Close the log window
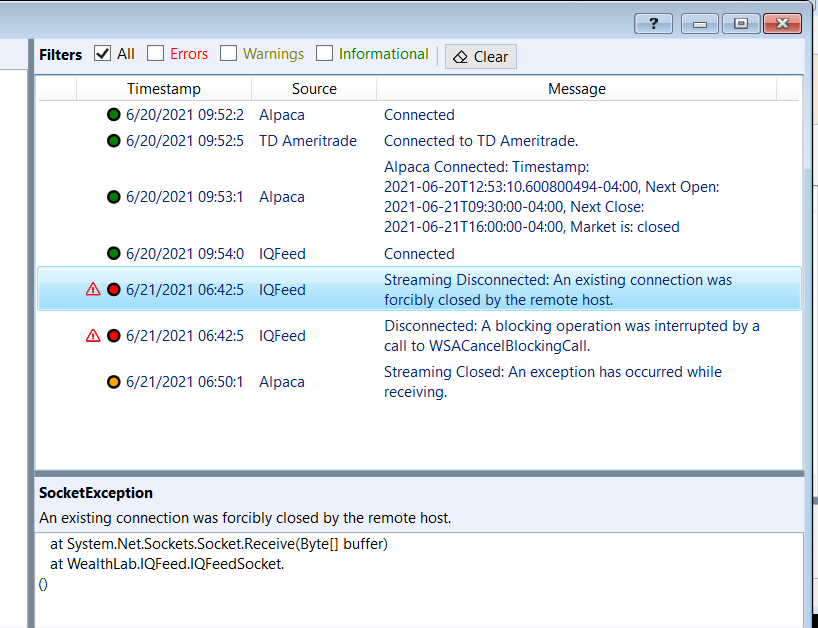The height and width of the screenshot is (628, 818). pos(782,23)
